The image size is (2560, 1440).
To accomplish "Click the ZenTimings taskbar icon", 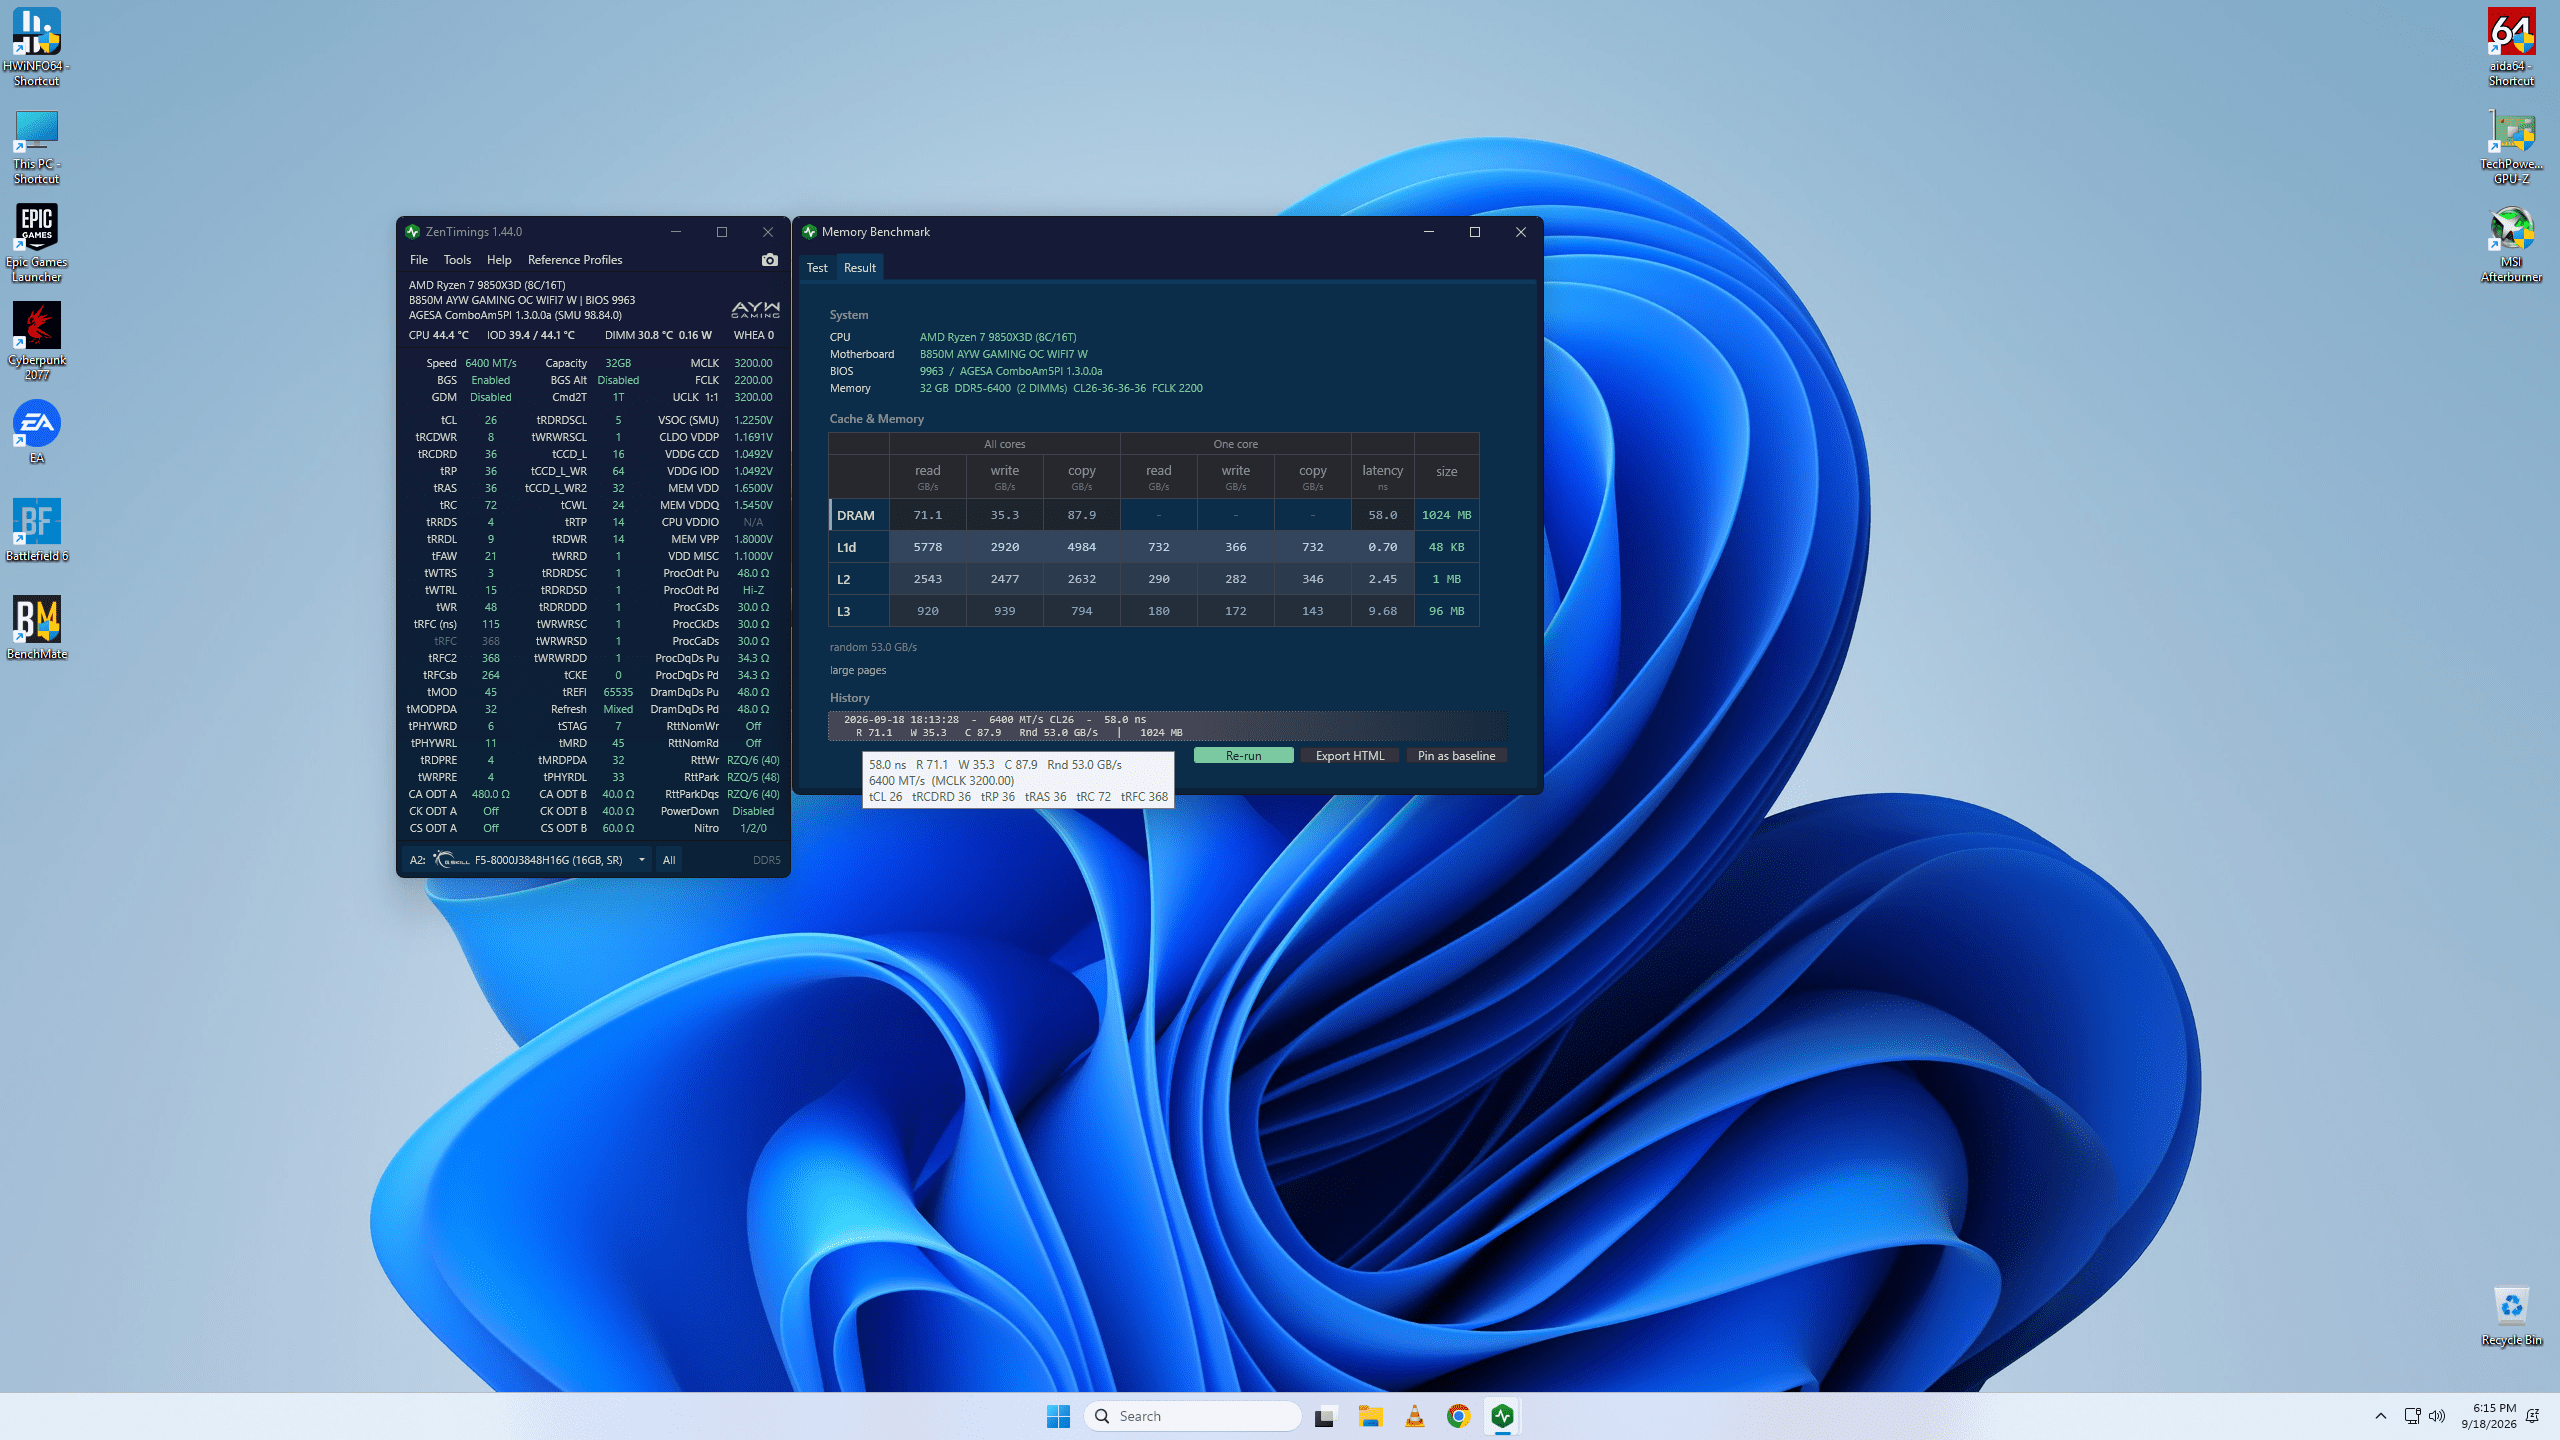I will [x=1502, y=1416].
